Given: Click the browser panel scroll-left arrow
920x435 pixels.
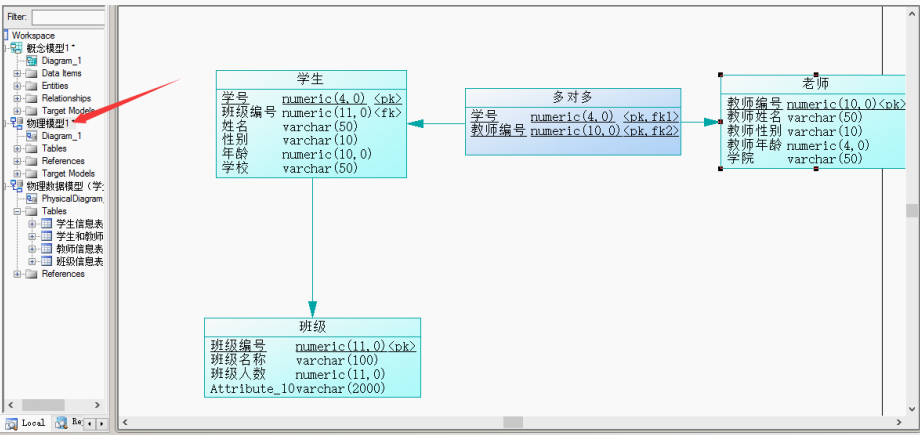Looking at the screenshot, I should click(9, 405).
